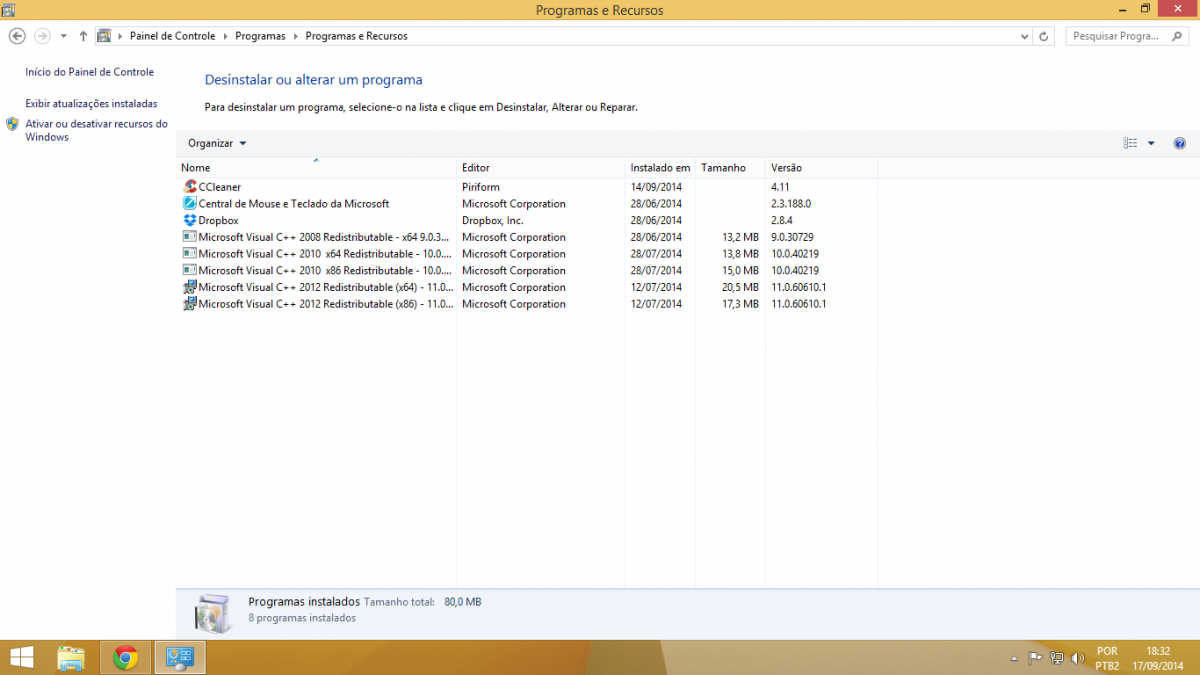Expand the chevron after Programas breadcrumb

point(296,36)
